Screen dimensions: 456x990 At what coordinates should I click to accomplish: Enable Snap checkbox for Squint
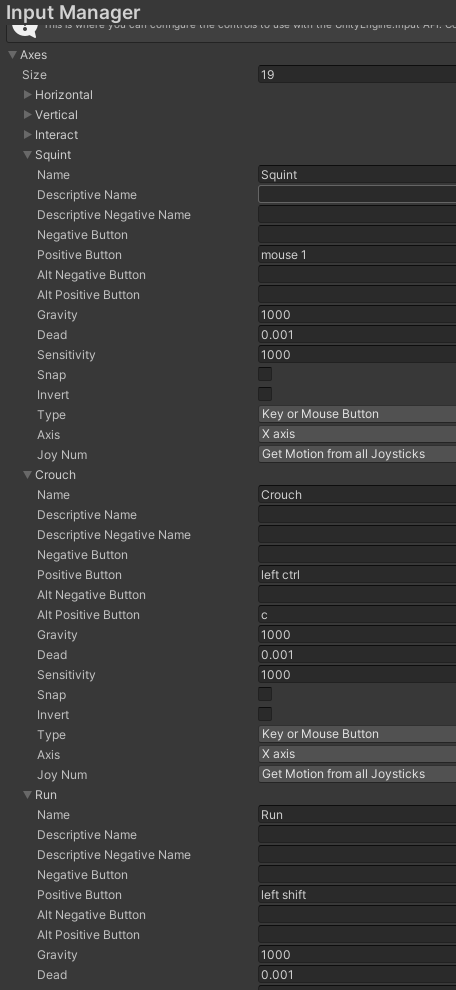pyautogui.click(x=265, y=374)
